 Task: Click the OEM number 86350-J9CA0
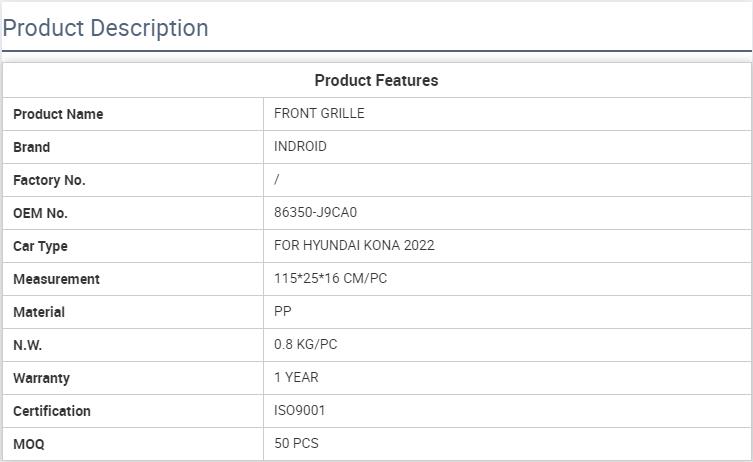point(315,212)
